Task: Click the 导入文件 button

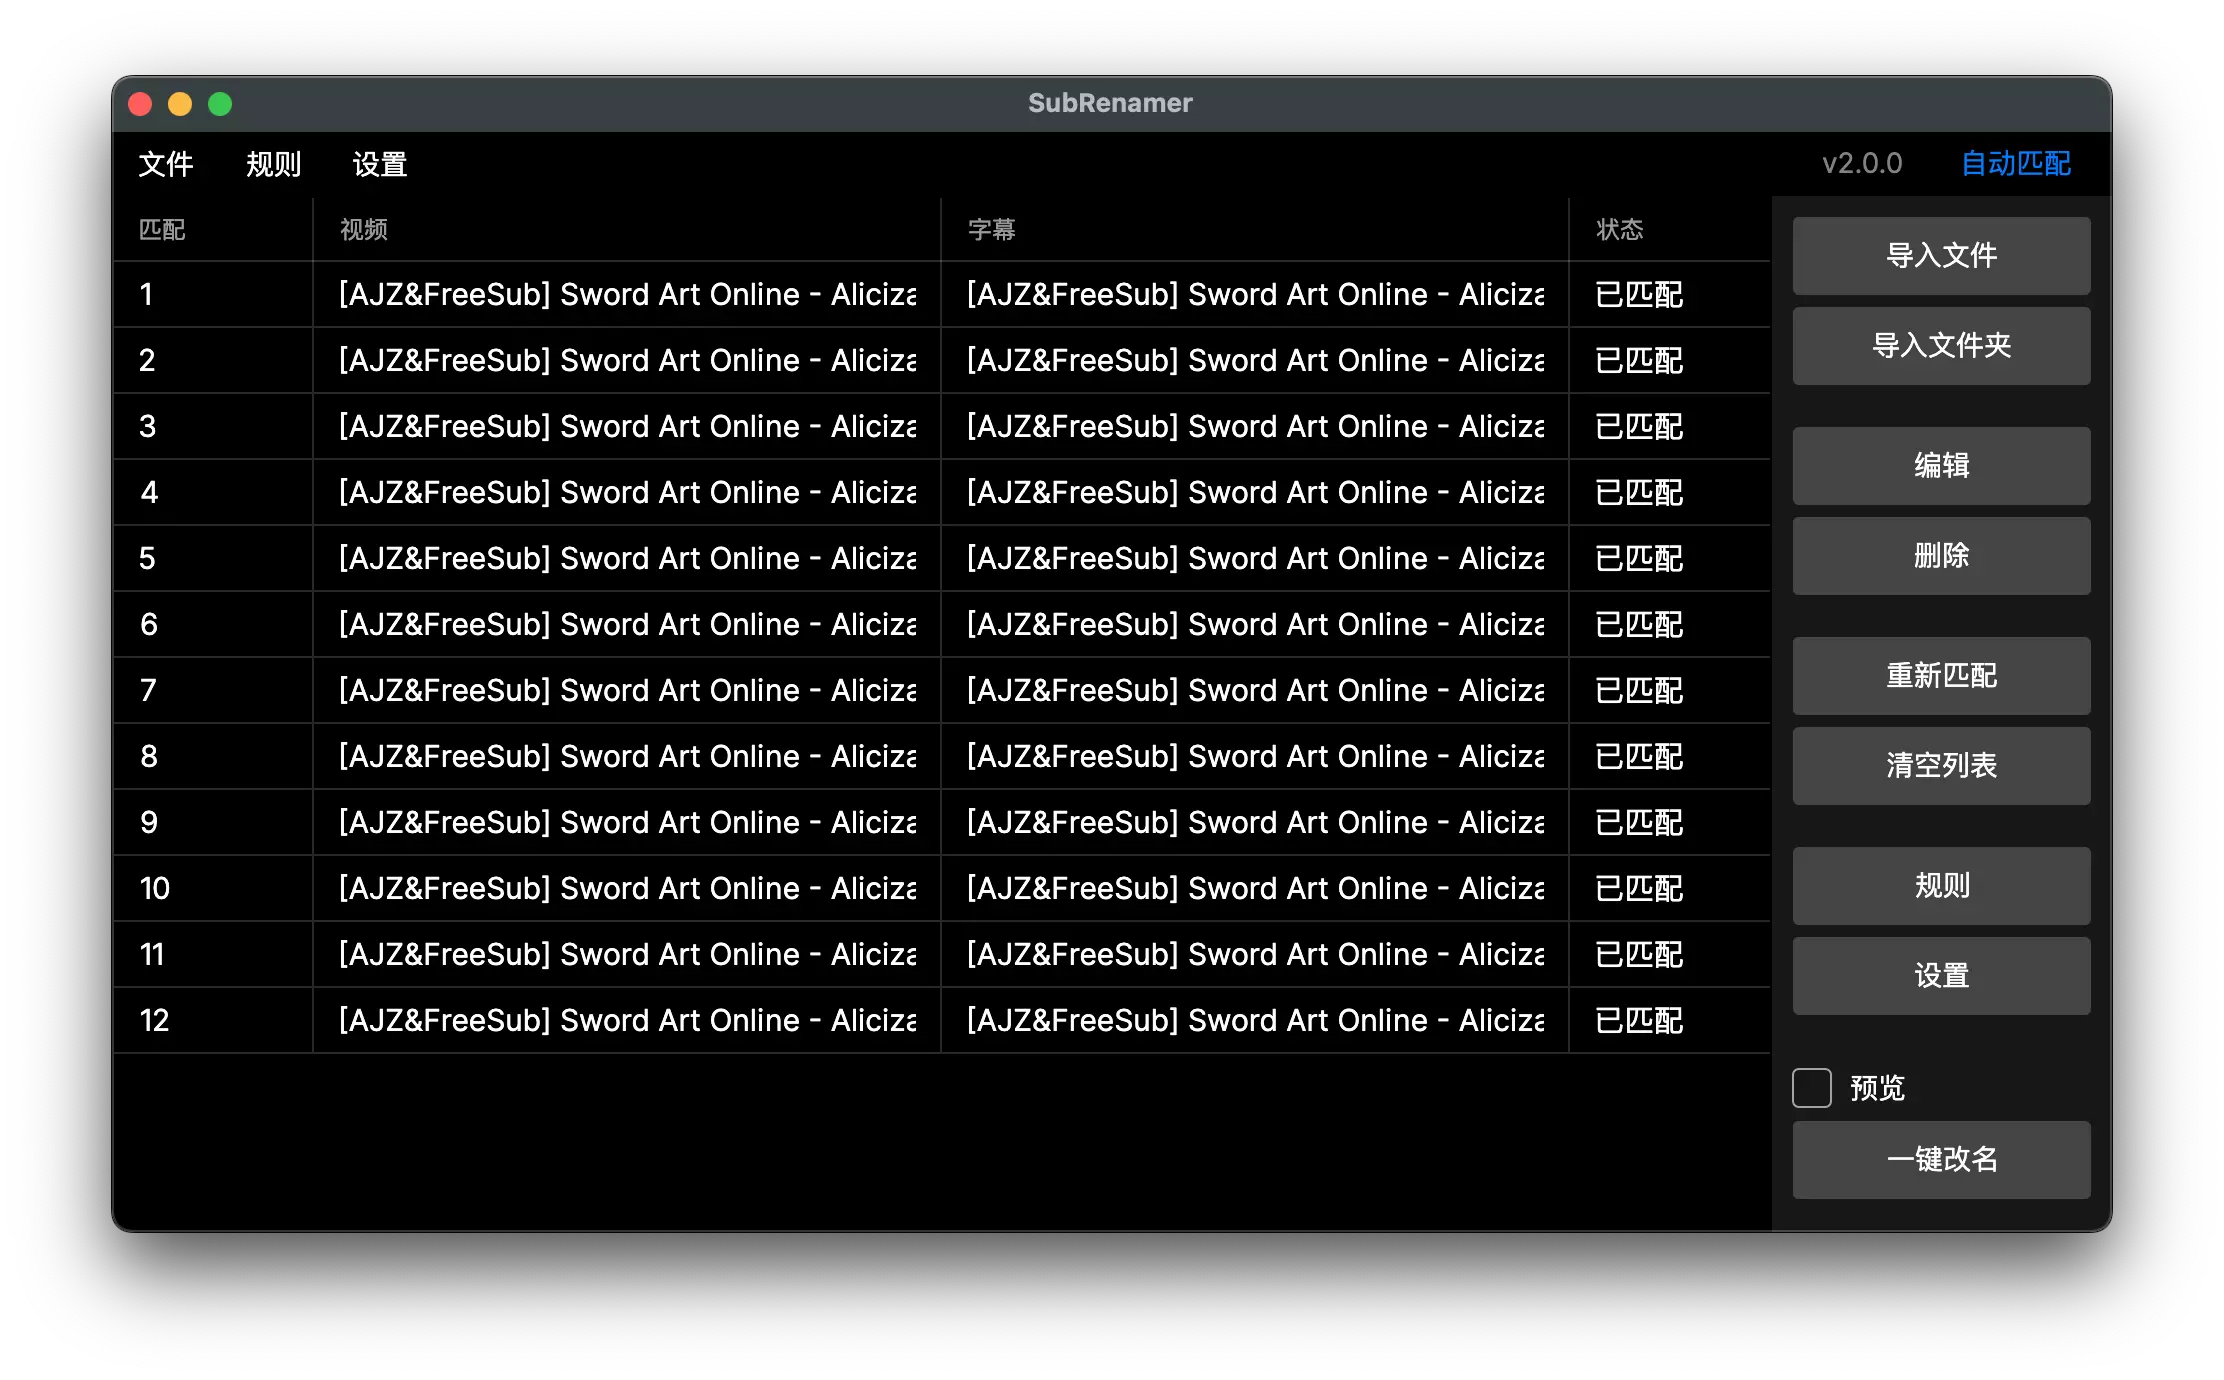Action: click(1940, 256)
